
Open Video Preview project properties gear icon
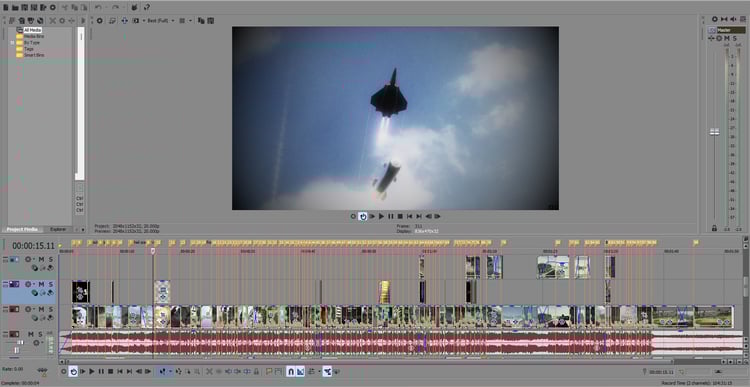click(x=99, y=21)
